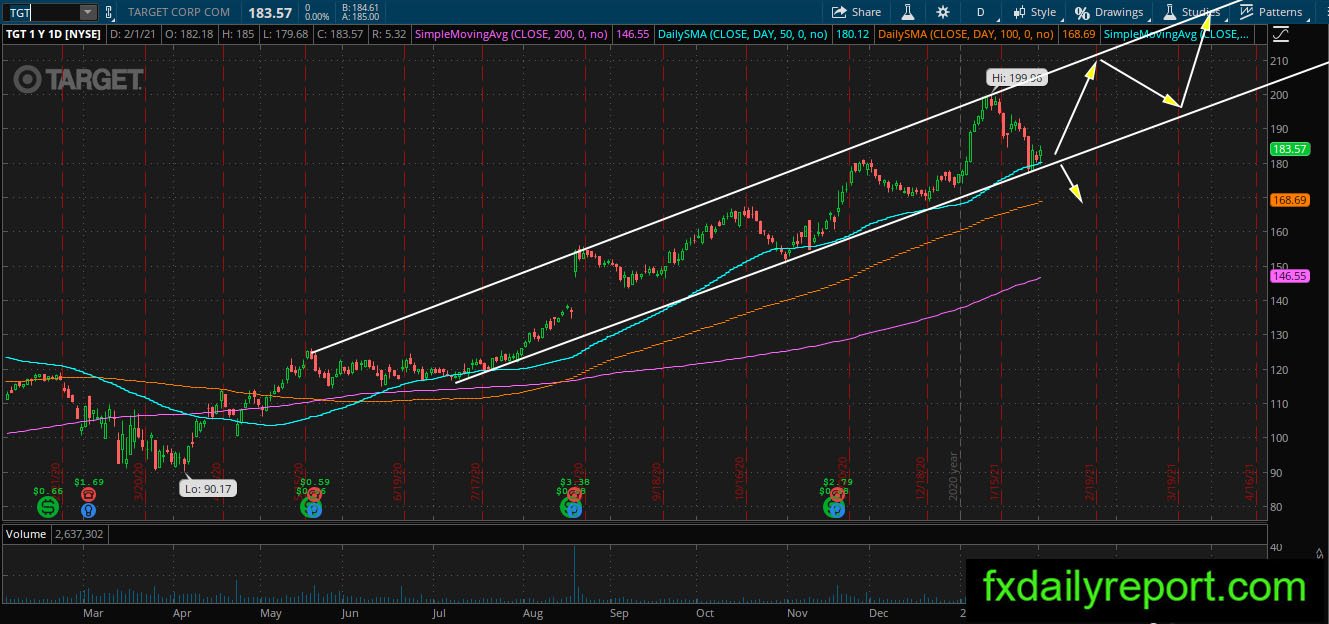
Task: Click the 146.55 study value in header
Action: [x=634, y=34]
